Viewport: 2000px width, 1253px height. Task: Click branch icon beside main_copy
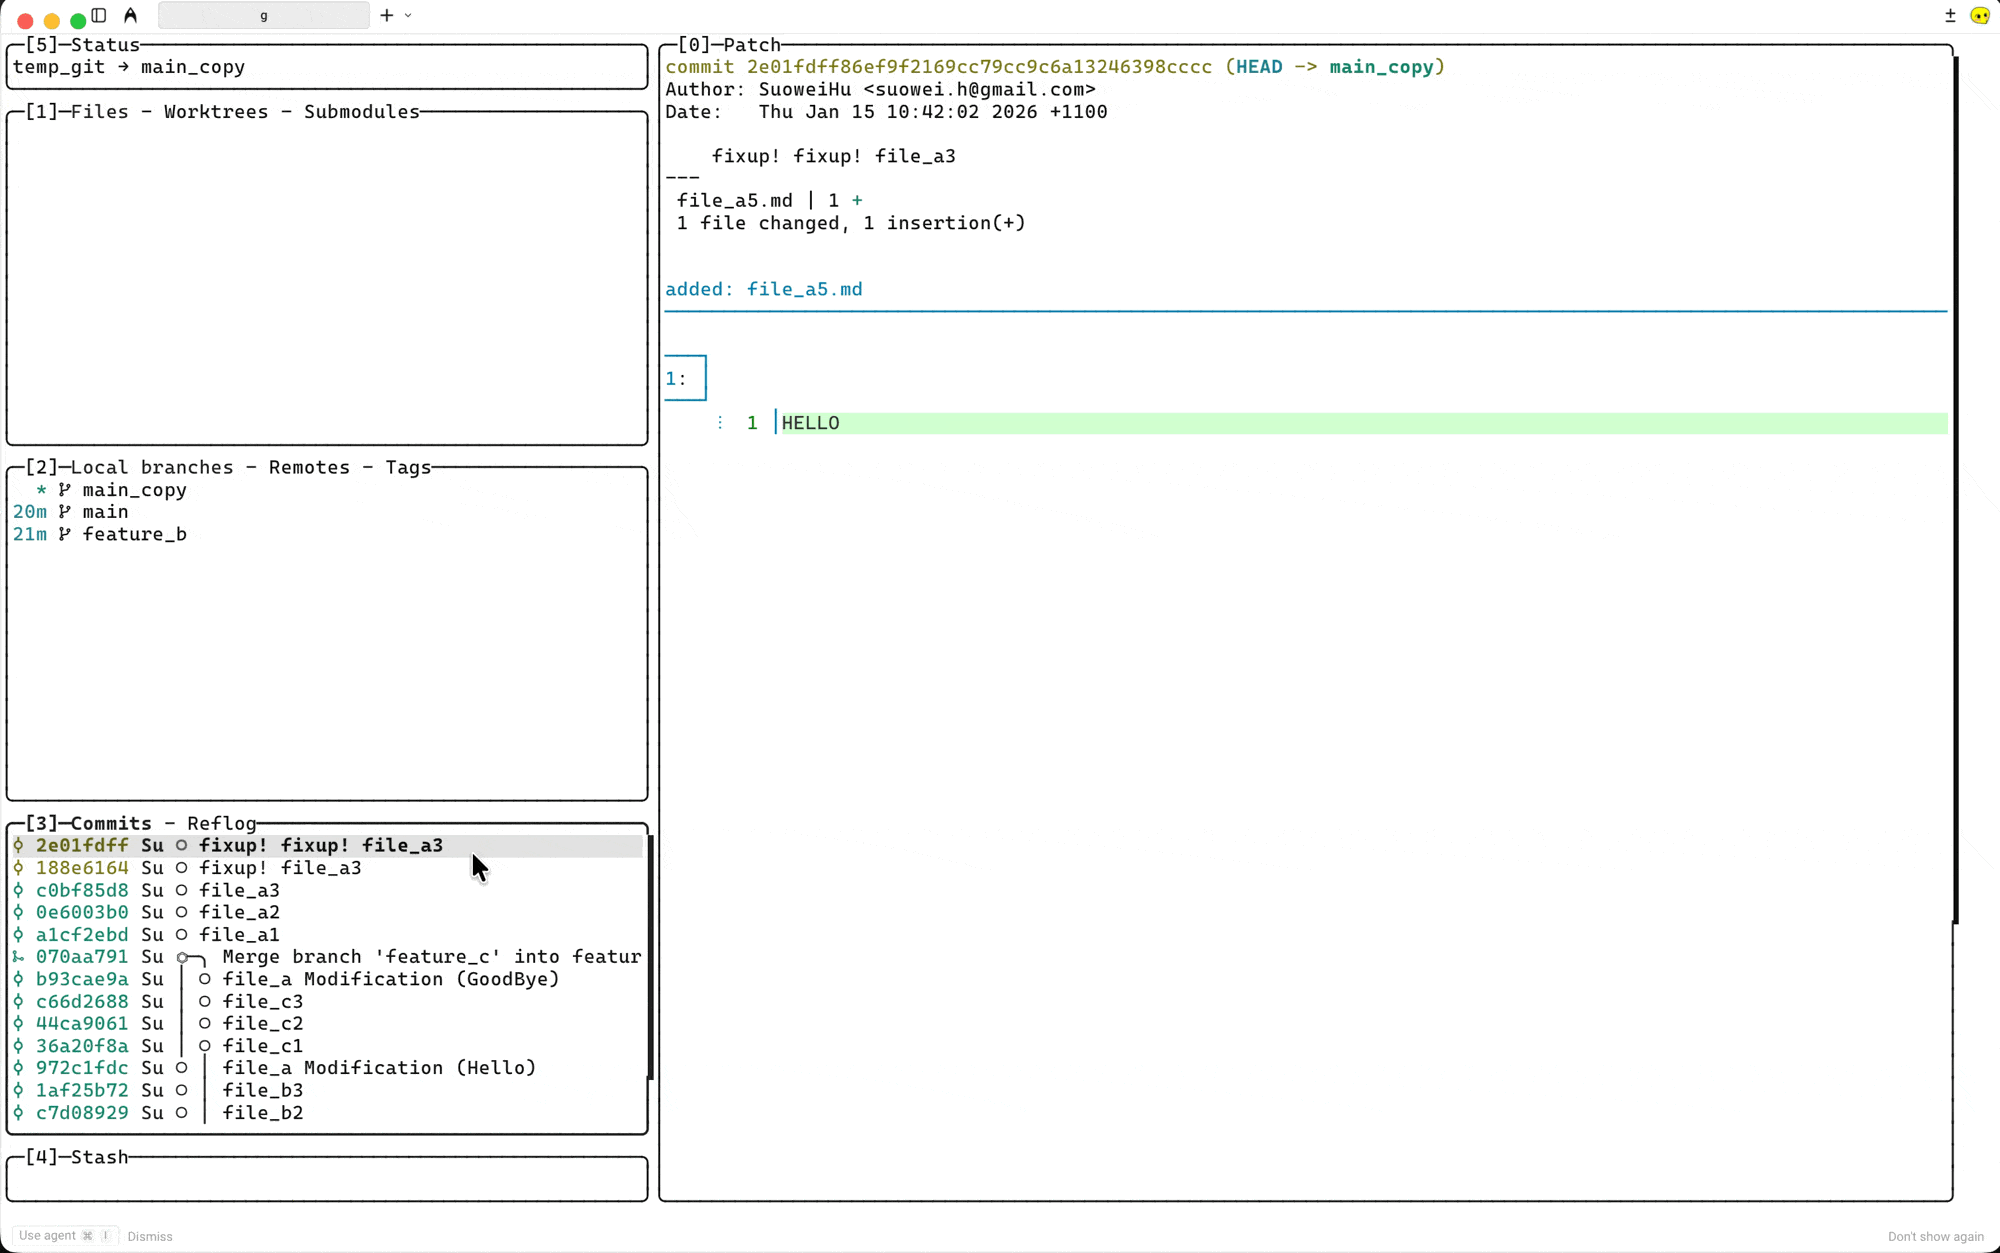65,490
